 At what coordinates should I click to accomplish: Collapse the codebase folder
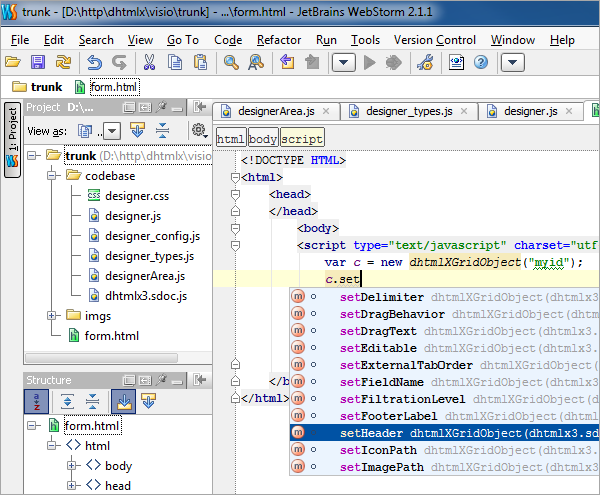pos(52,176)
